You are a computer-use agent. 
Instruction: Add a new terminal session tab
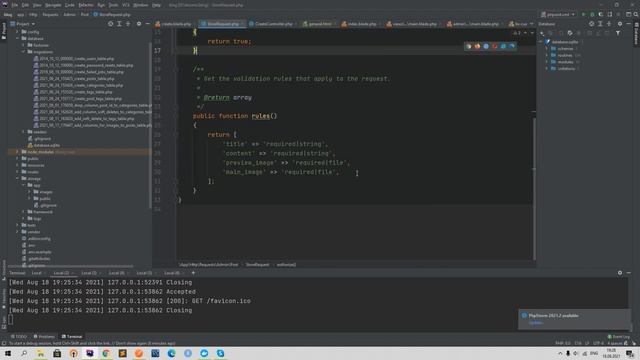pyautogui.click(x=193, y=273)
